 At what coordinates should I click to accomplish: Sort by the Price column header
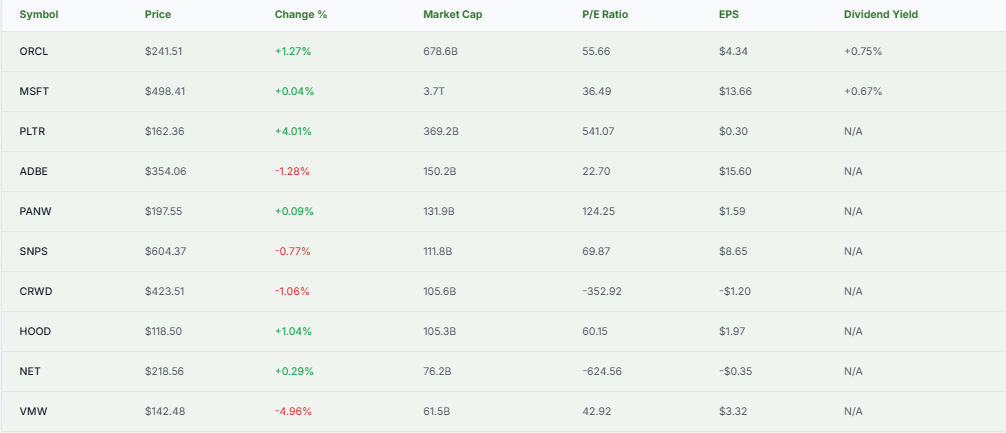click(158, 15)
